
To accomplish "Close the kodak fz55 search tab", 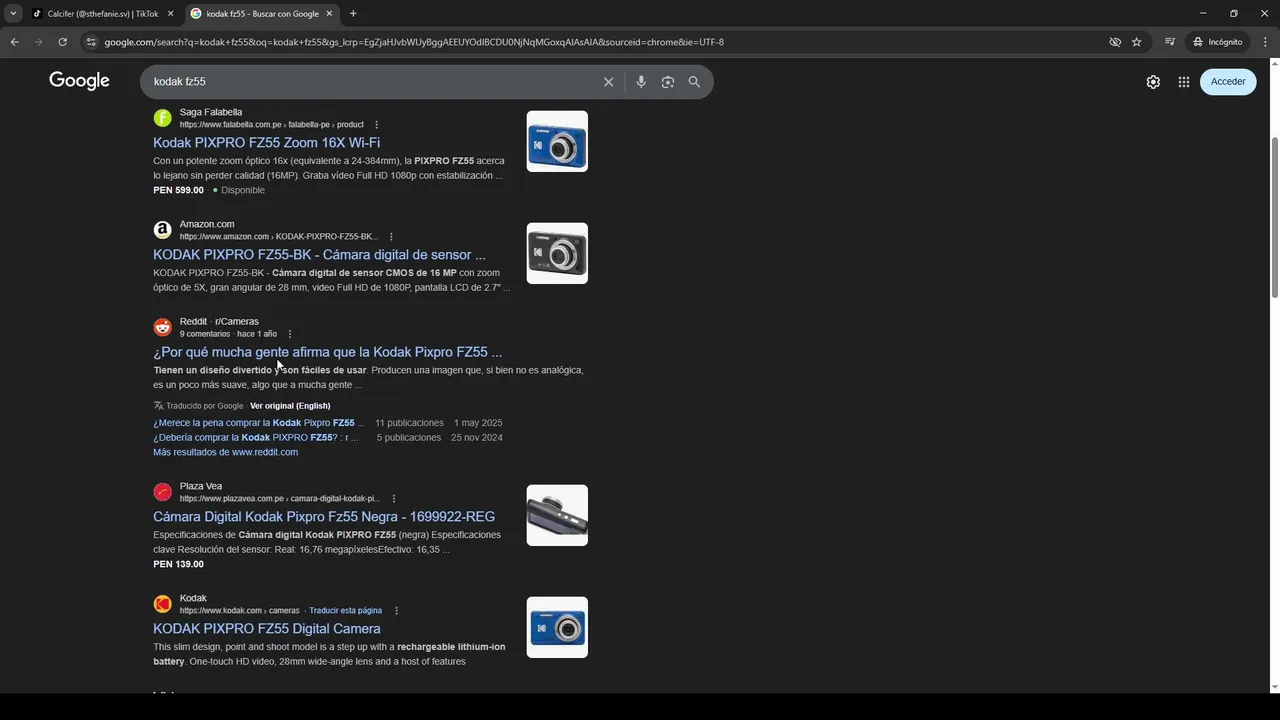I will (x=329, y=14).
